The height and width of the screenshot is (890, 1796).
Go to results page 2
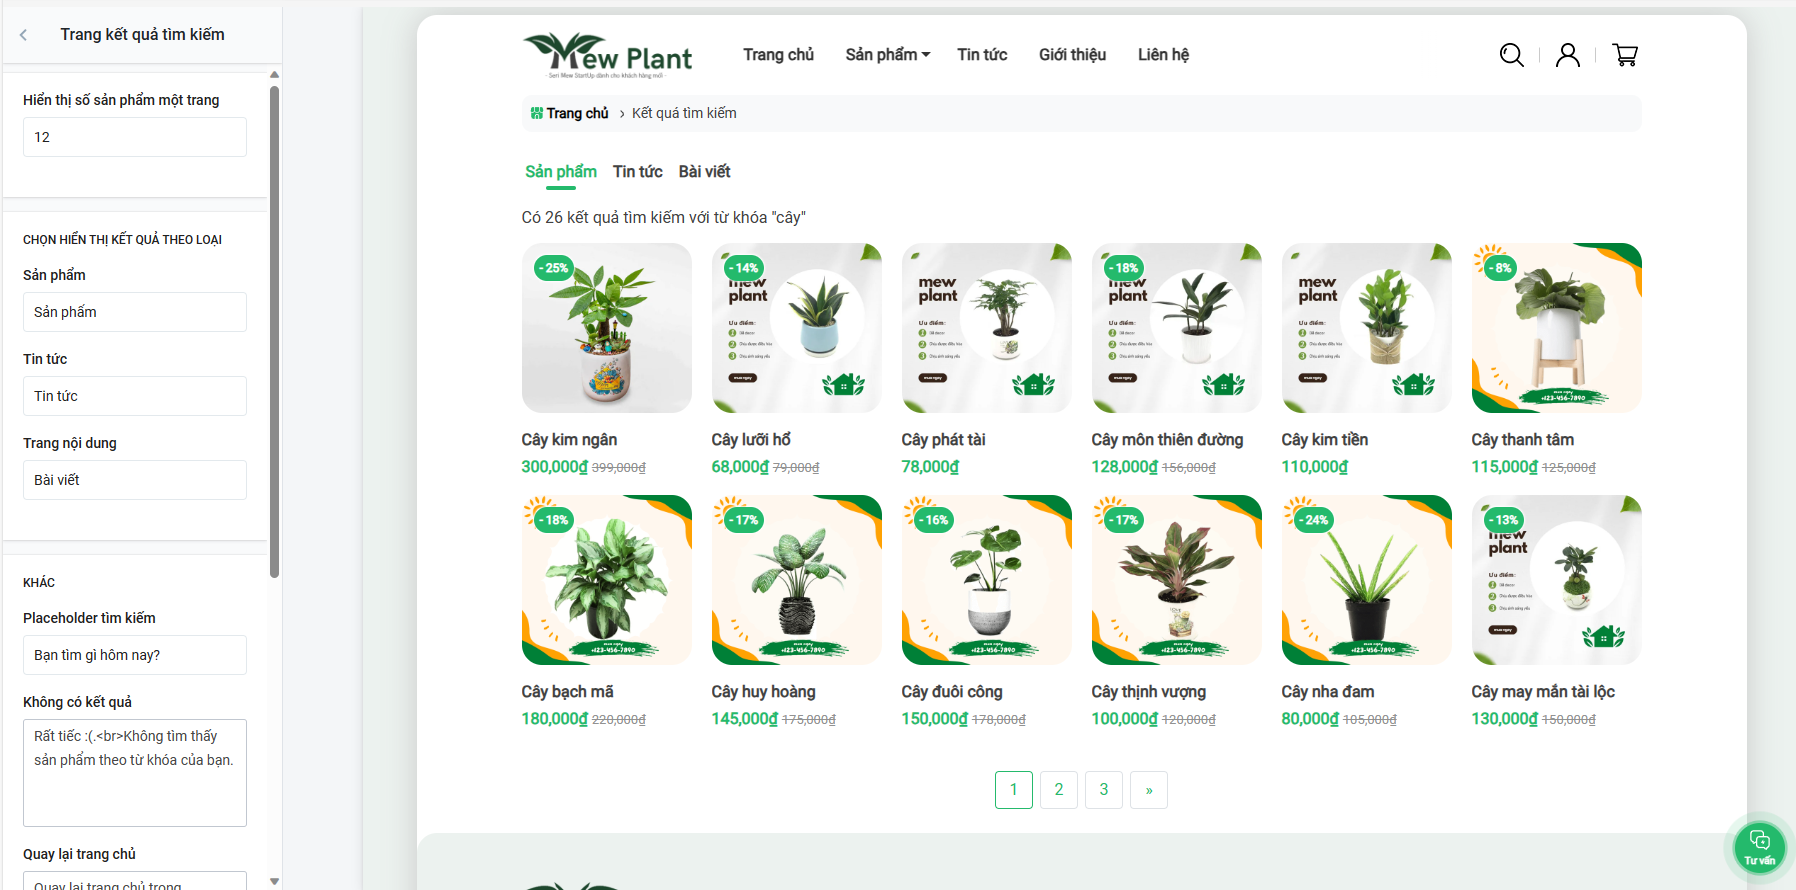coord(1059,790)
